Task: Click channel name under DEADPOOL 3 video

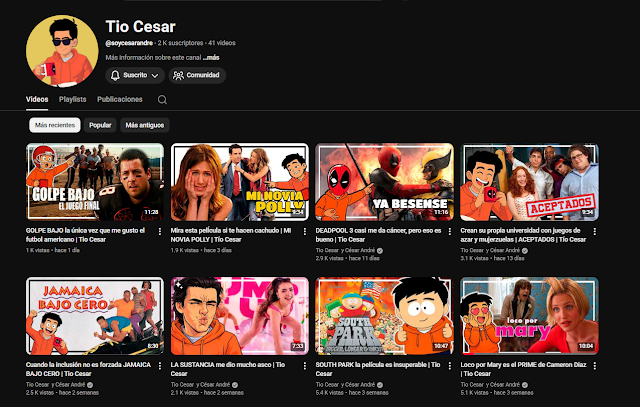Action: [x=345, y=251]
